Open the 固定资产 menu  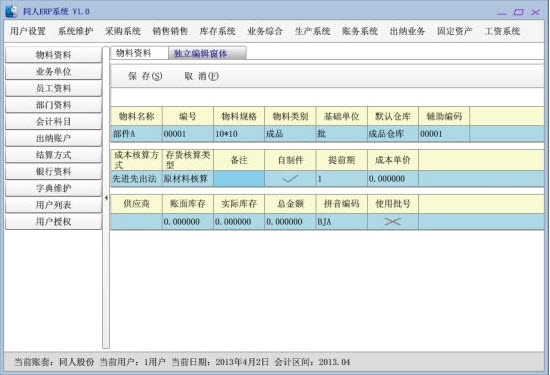tap(455, 31)
